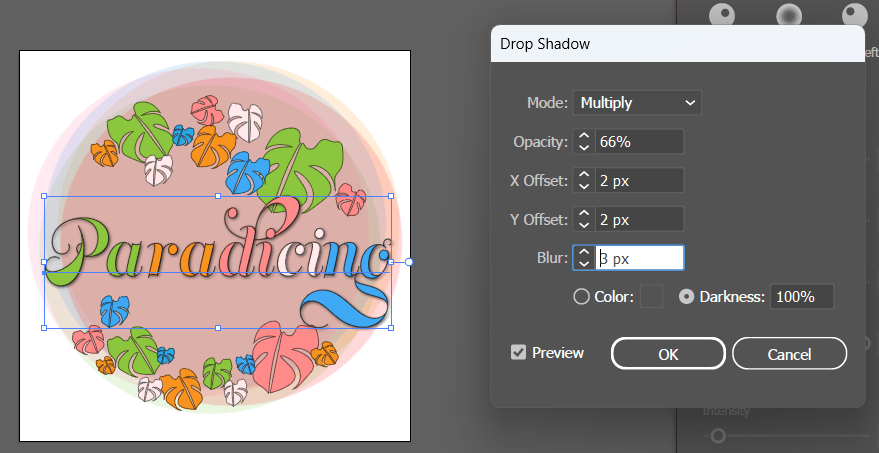Click the Intensity slider handle

(x=716, y=435)
